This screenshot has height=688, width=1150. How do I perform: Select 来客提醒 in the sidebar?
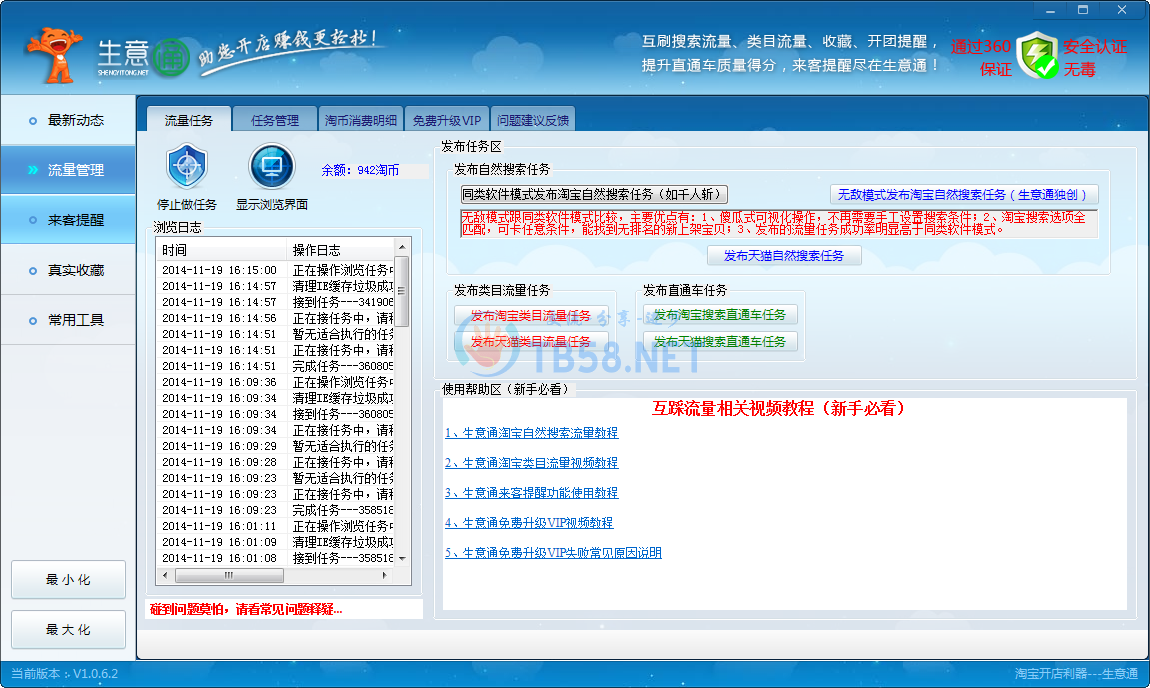pos(67,219)
